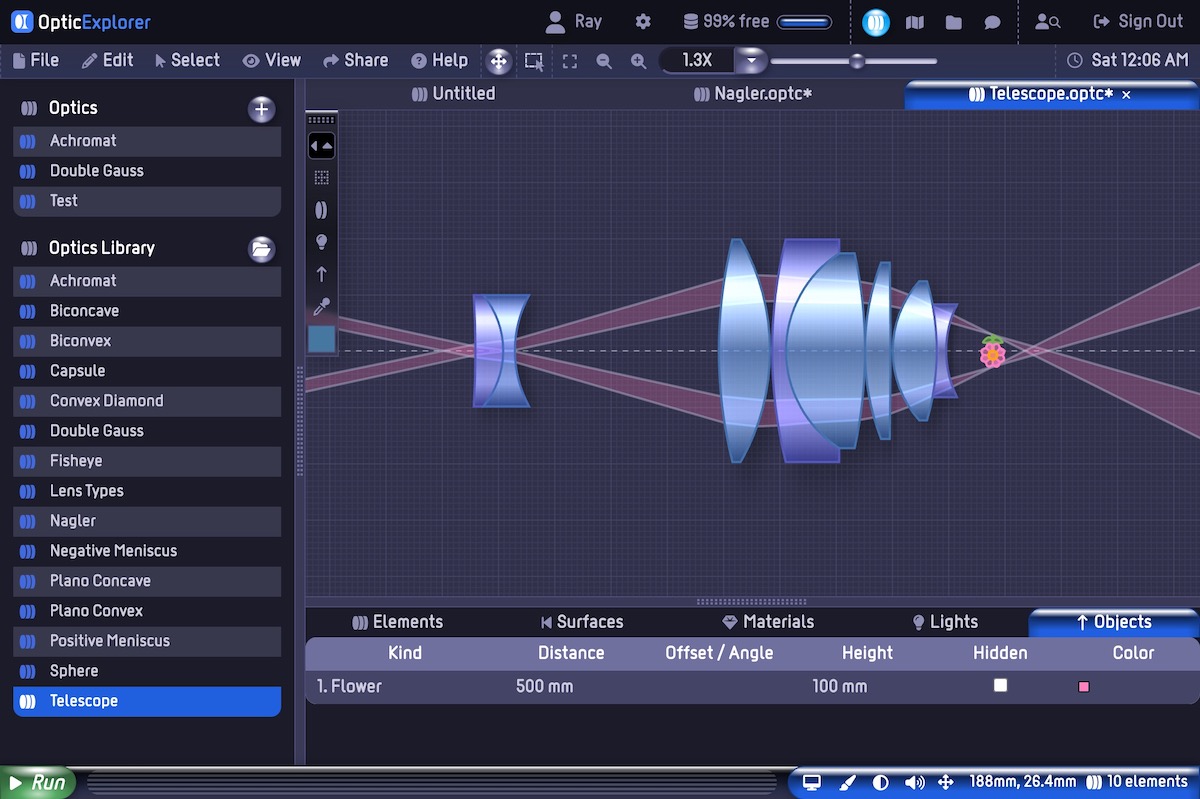Add new optic with plus button
This screenshot has width=1200, height=799.
click(x=261, y=109)
